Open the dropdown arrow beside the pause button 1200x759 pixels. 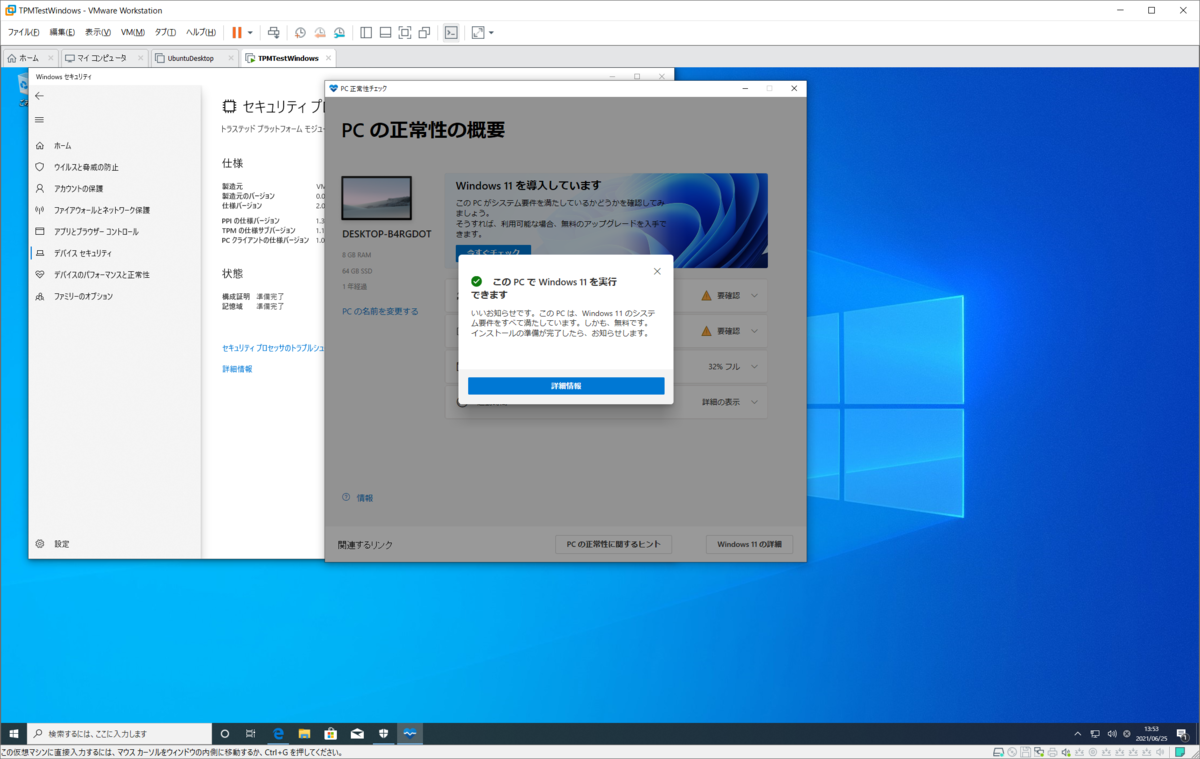pyautogui.click(x=250, y=32)
